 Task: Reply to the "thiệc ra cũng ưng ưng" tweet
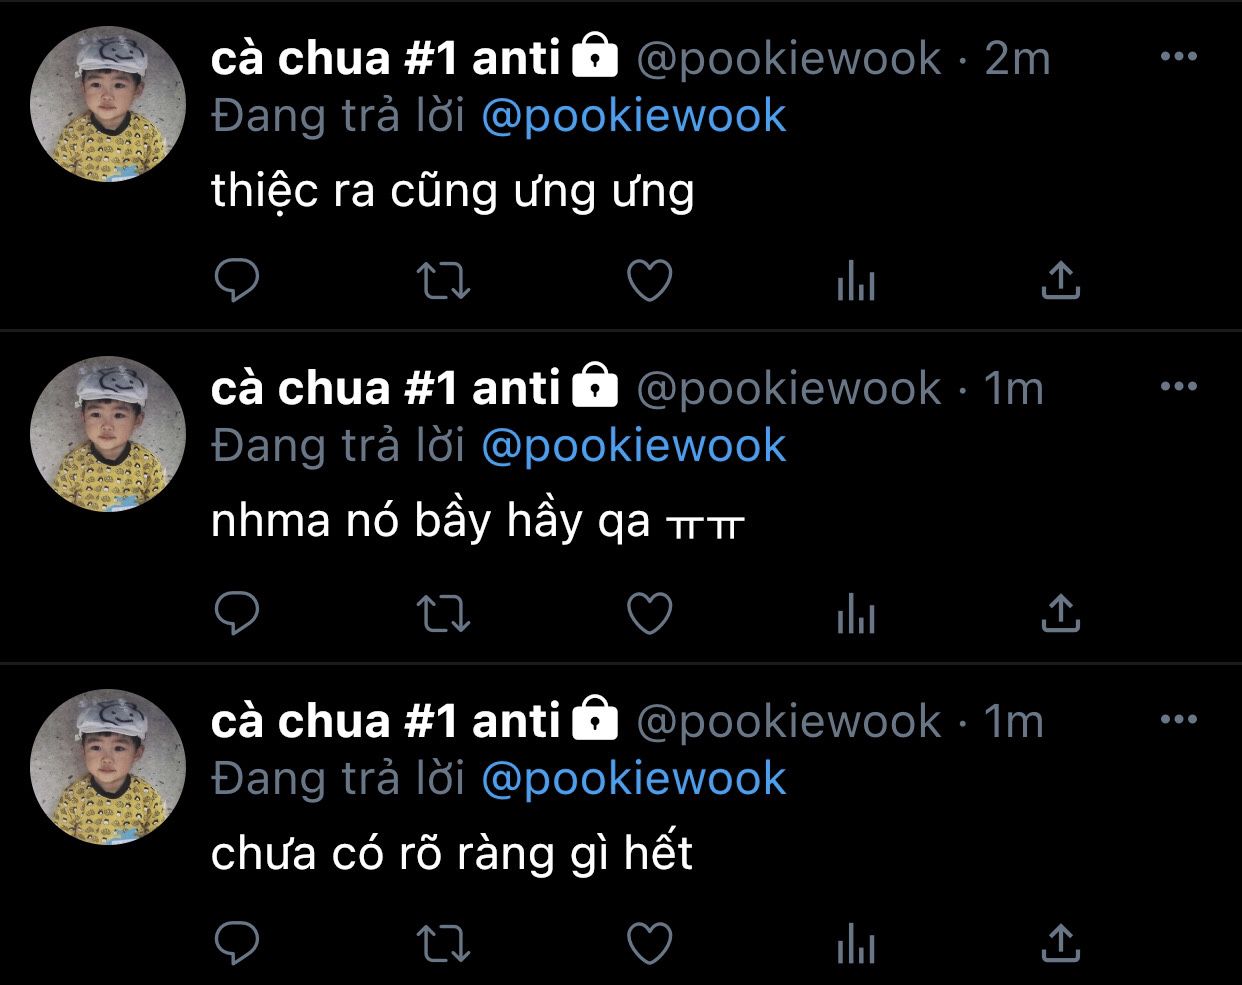pos(237,281)
